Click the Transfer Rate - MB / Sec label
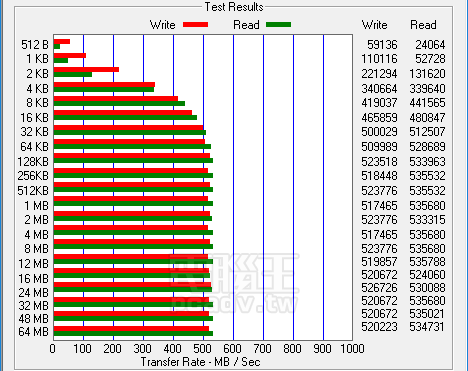This screenshot has height=371, width=468. click(x=201, y=362)
